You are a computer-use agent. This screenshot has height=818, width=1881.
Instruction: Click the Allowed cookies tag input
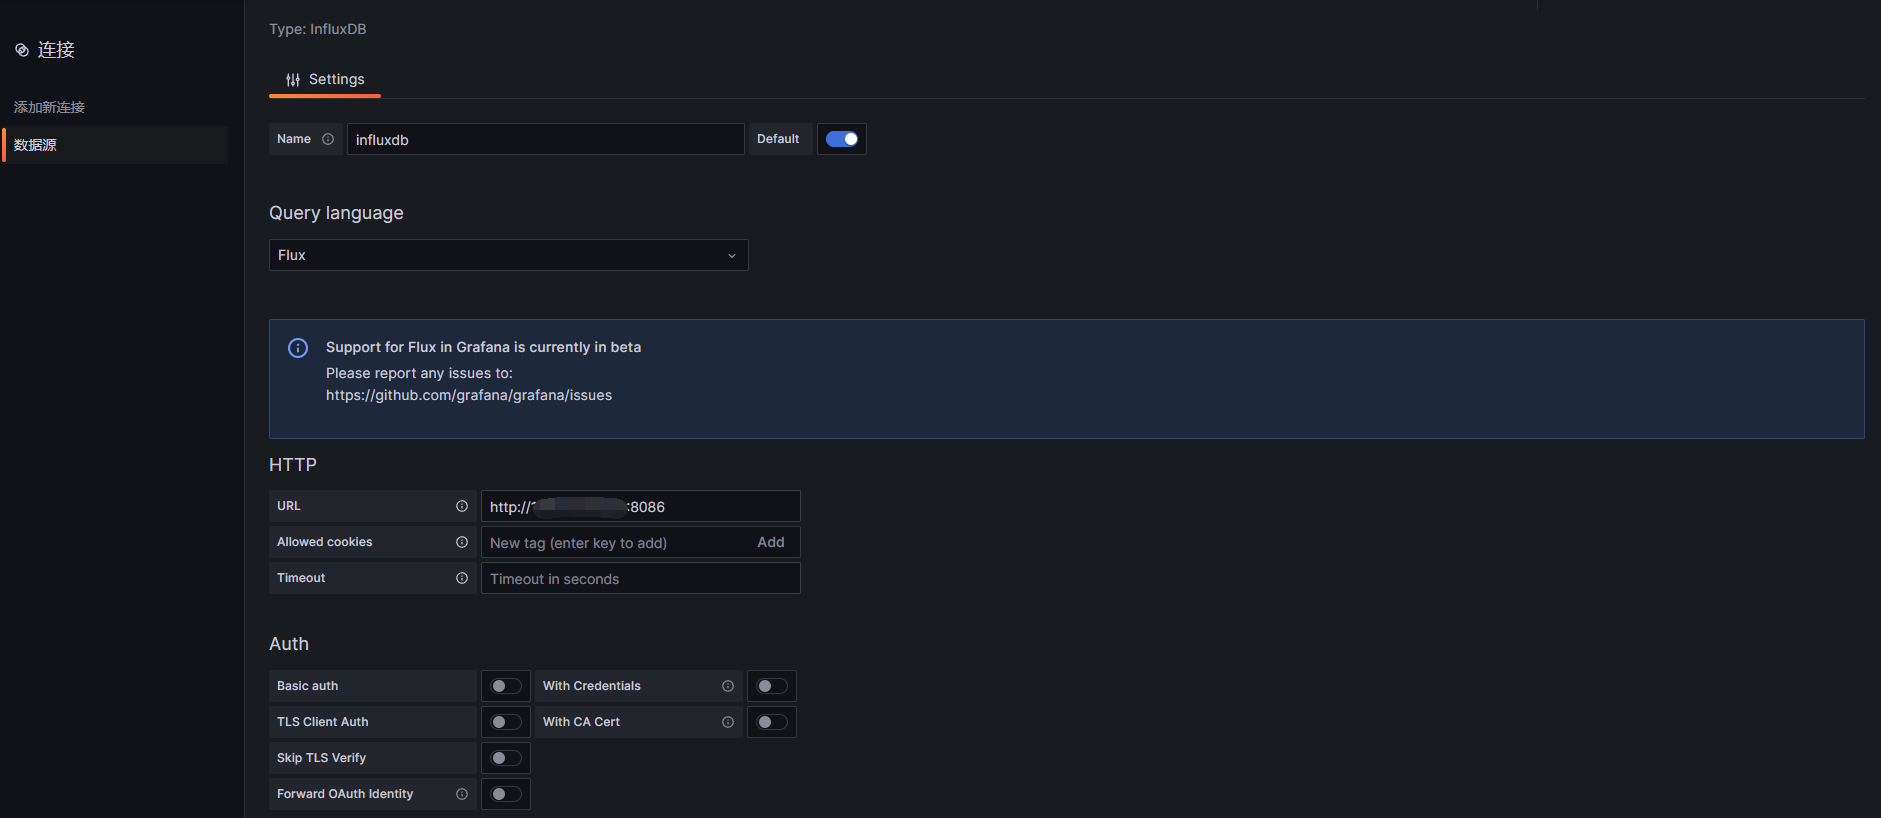[616, 542]
